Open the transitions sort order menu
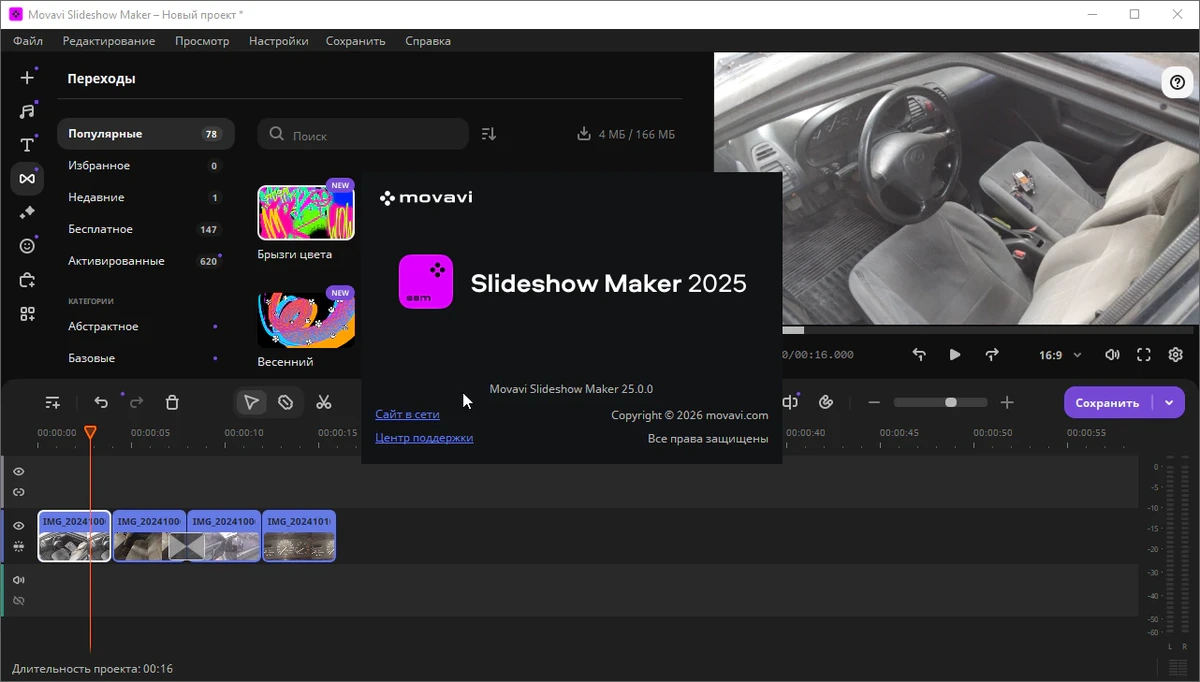Image resolution: width=1200 pixels, height=682 pixels. click(489, 134)
